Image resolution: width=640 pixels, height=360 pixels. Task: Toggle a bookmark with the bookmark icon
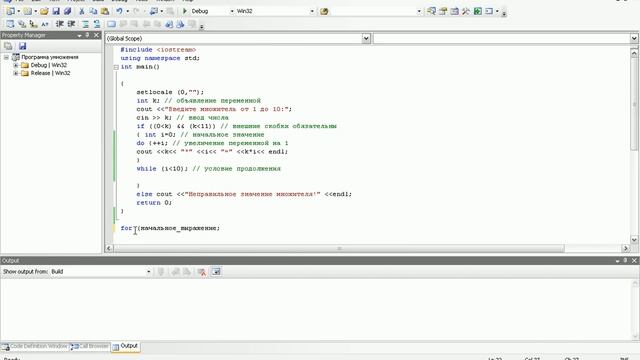coord(111,24)
